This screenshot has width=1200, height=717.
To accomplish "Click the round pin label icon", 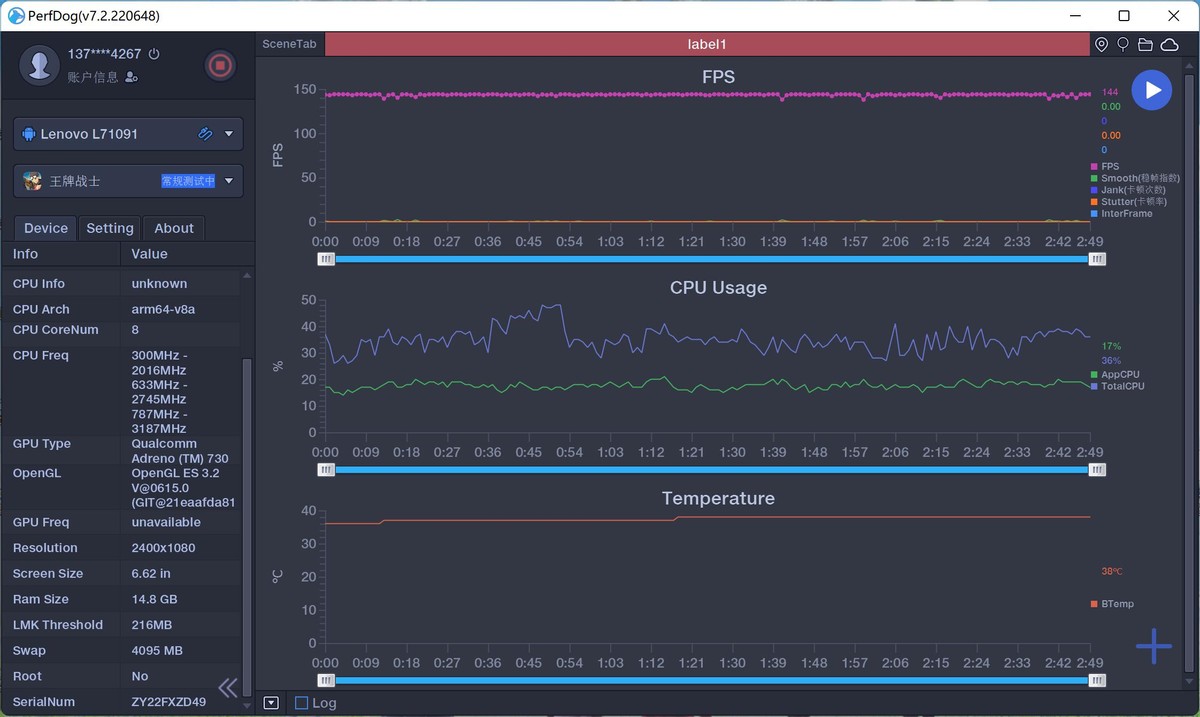I will (1123, 45).
